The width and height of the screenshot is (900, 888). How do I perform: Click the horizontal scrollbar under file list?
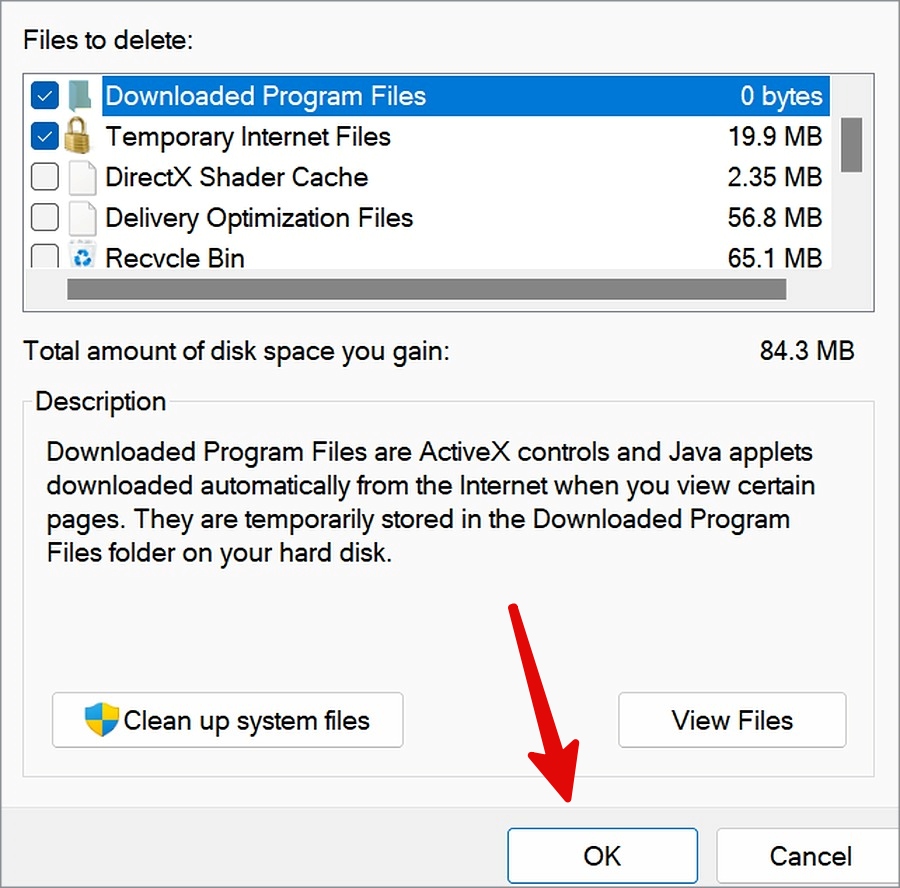(x=426, y=289)
